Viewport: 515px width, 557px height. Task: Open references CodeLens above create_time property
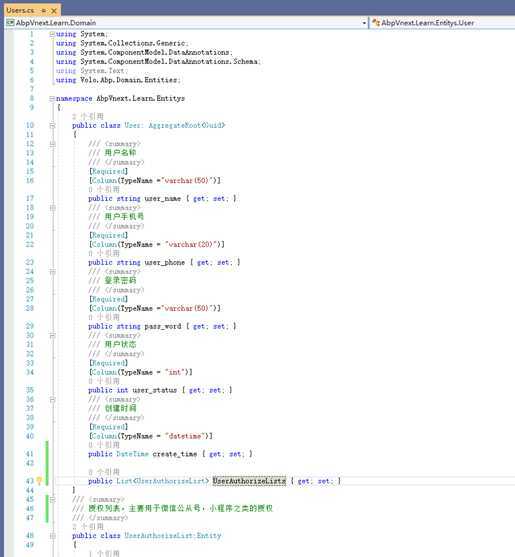pyautogui.click(x=104, y=445)
